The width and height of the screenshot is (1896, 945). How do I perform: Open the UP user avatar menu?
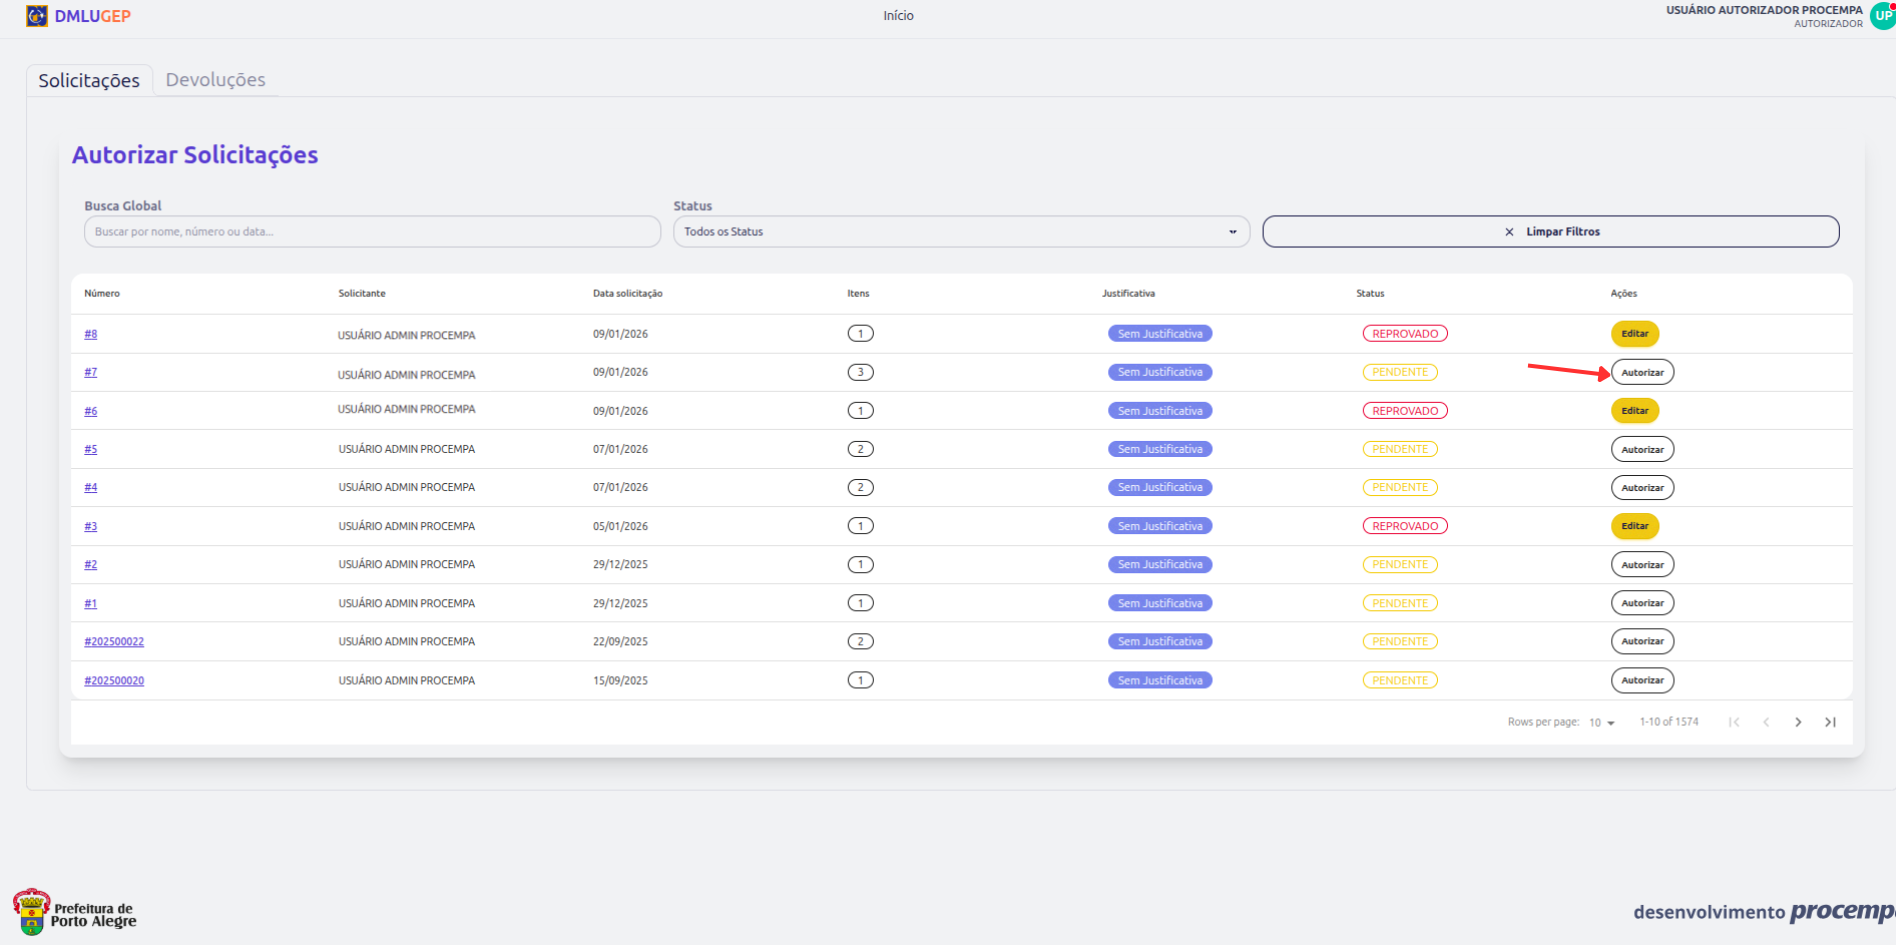click(x=1882, y=16)
